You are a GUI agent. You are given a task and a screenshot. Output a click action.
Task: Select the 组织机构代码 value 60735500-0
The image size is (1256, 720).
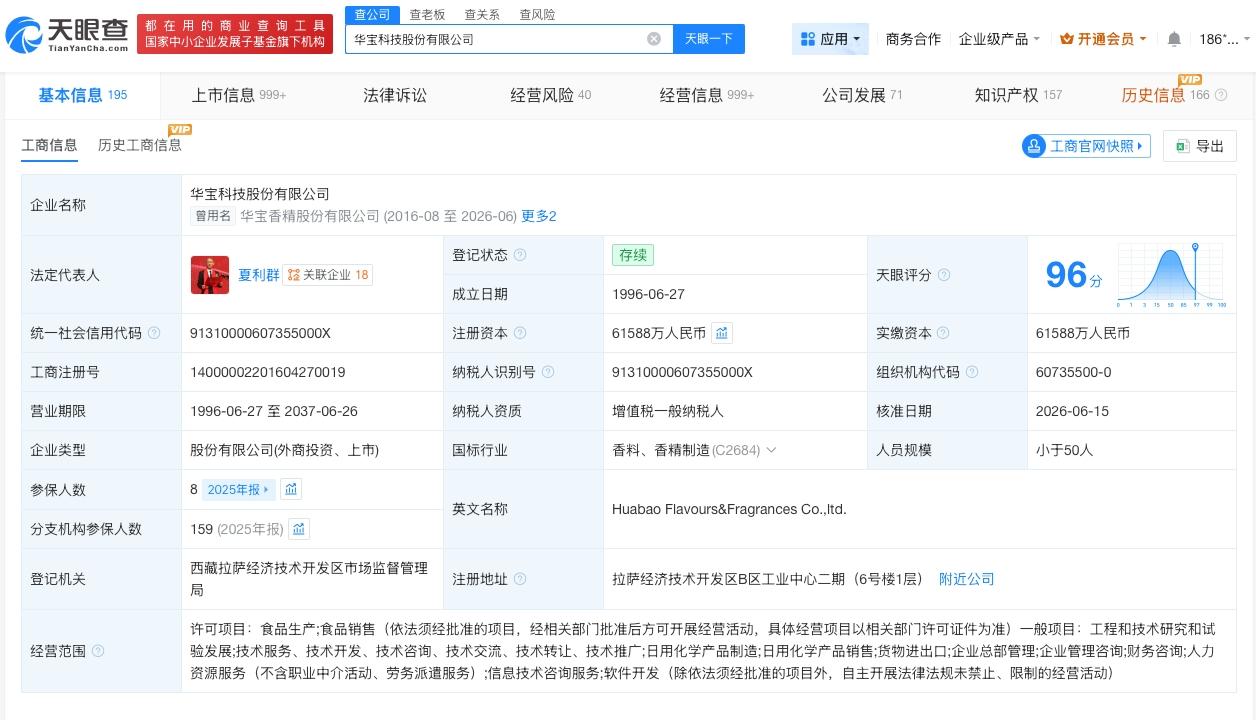tap(1073, 372)
